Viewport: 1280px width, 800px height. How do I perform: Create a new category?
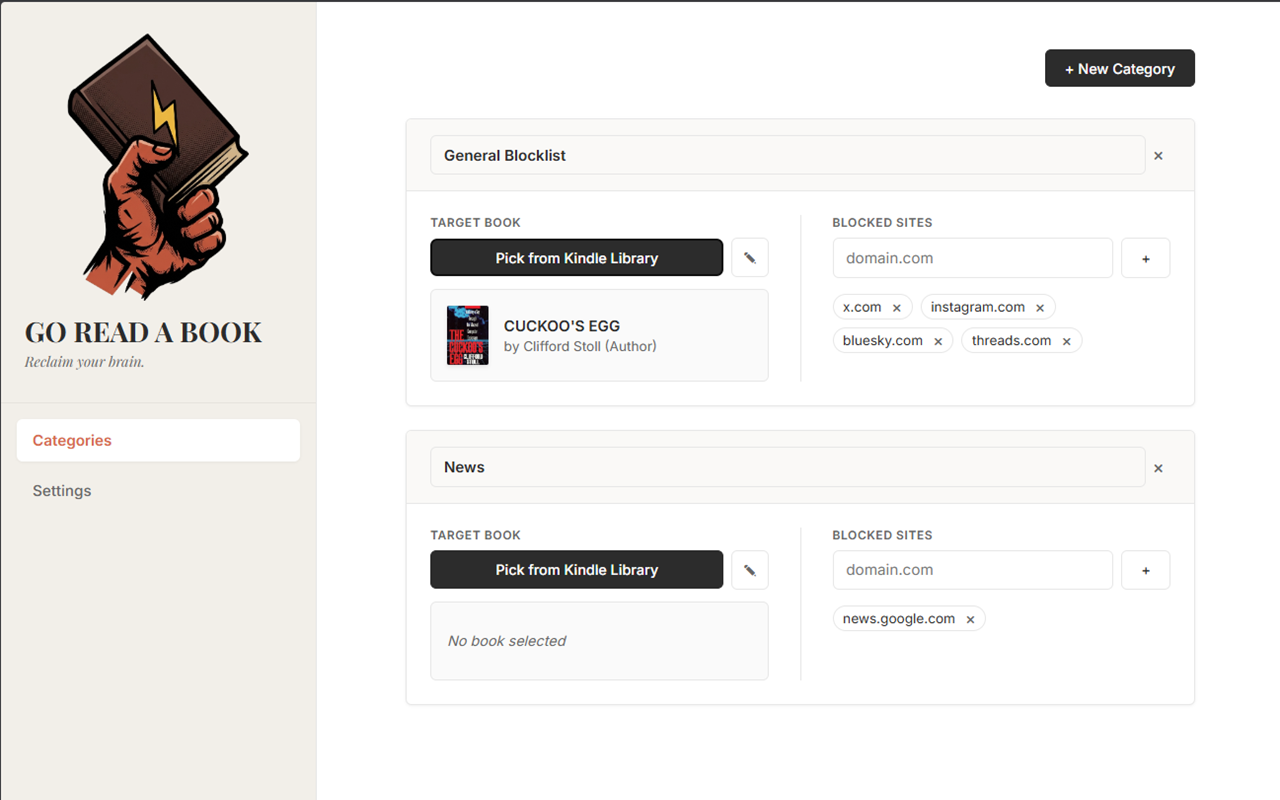pos(1119,69)
